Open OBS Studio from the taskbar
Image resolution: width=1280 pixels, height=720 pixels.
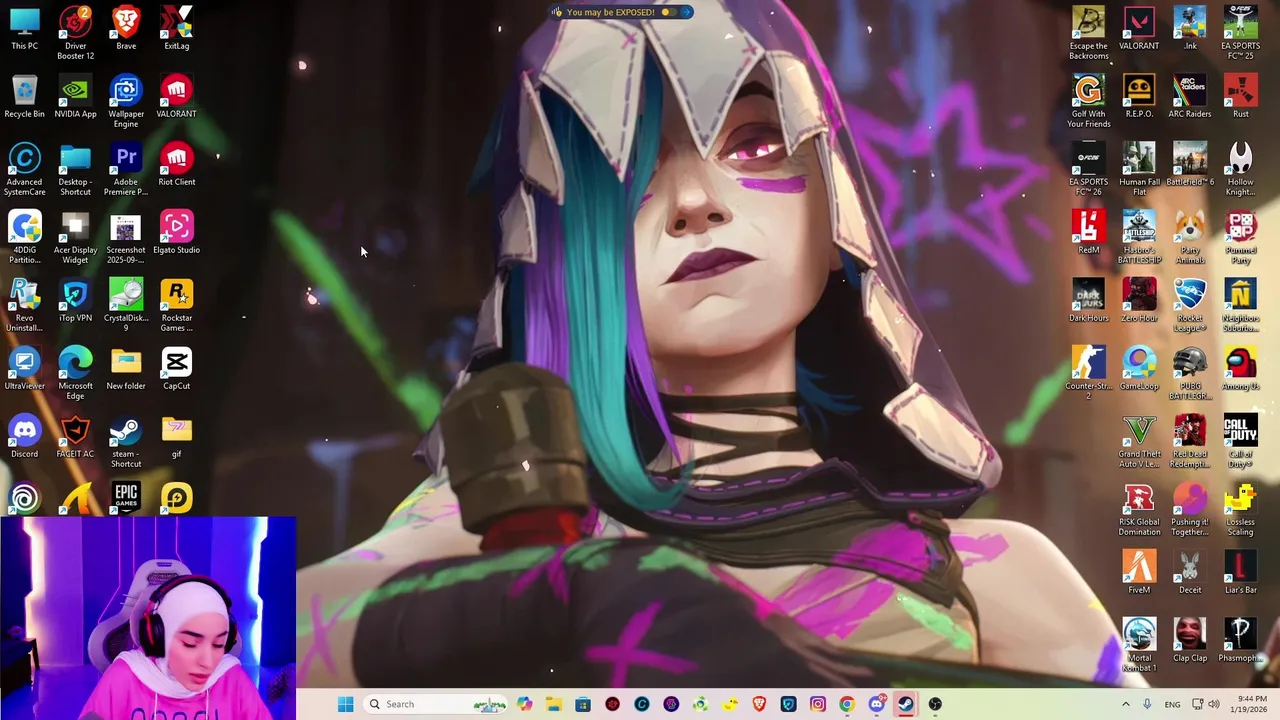click(935, 704)
